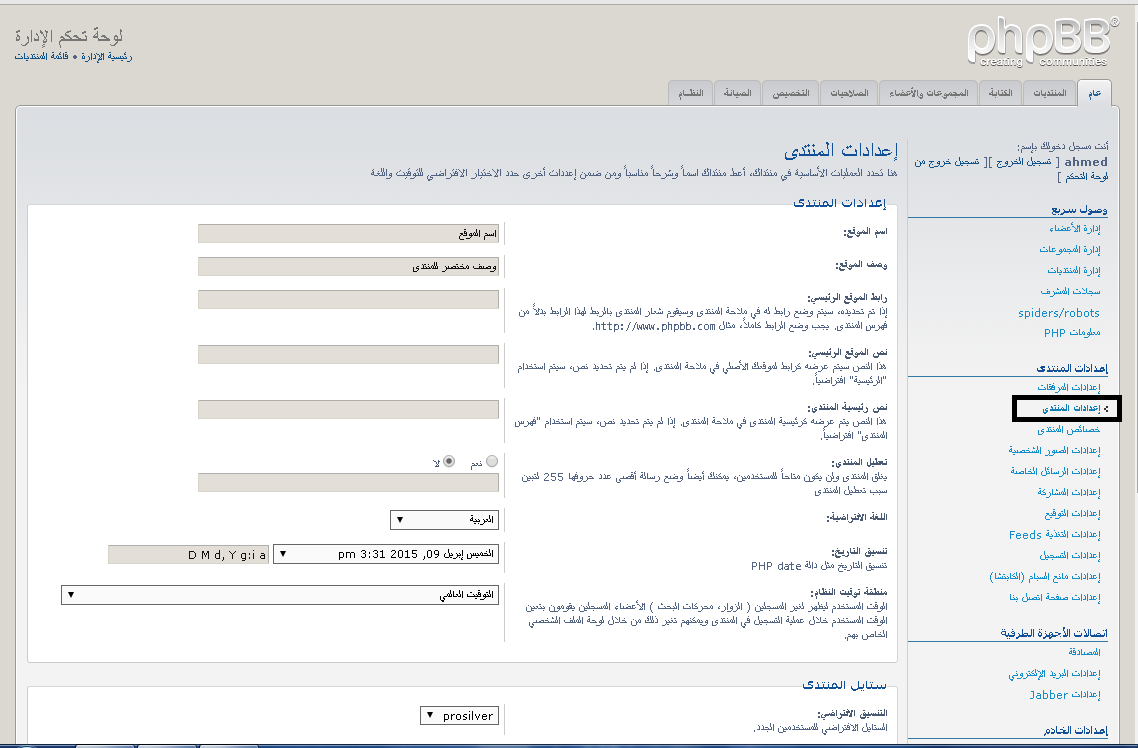Viewport: 1138px width, 748px height.
Task: Open the النظام (System) tab
Action: pyautogui.click(x=690, y=93)
